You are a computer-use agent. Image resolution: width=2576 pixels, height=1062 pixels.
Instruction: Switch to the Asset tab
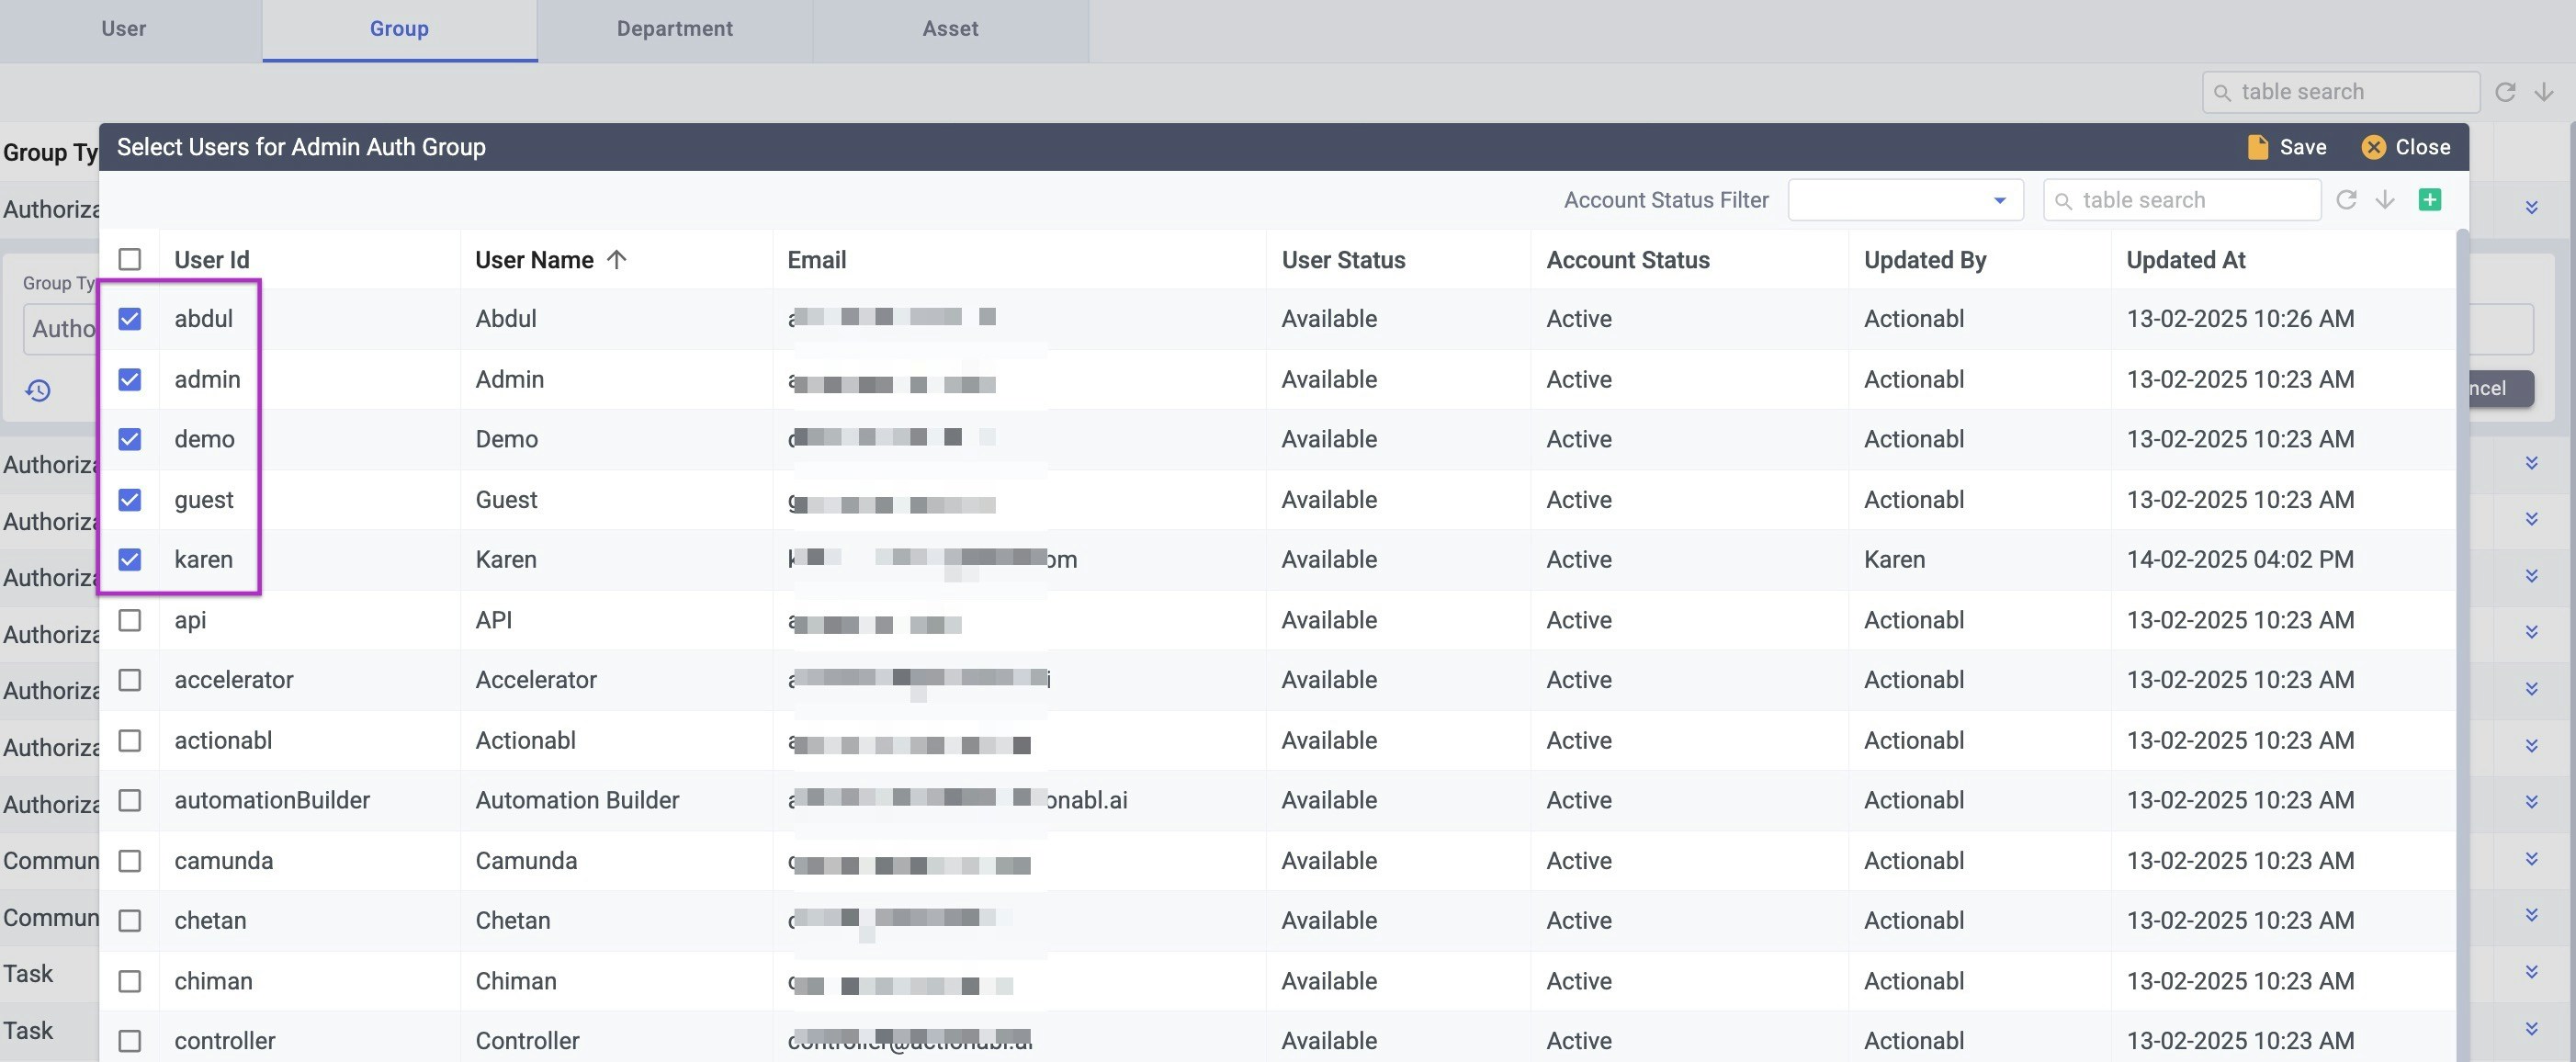pos(949,29)
